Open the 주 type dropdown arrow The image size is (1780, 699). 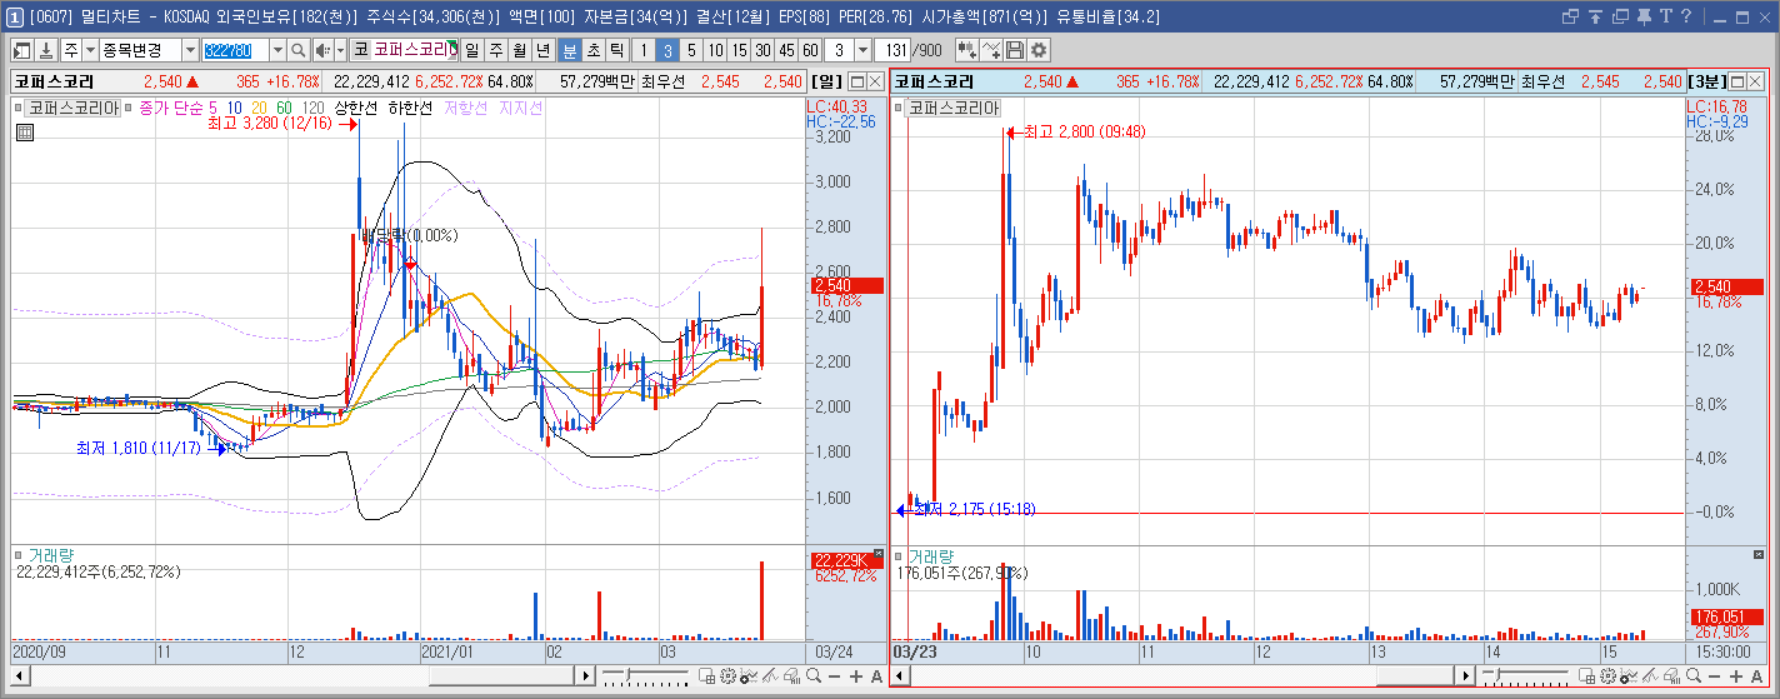pyautogui.click(x=90, y=50)
